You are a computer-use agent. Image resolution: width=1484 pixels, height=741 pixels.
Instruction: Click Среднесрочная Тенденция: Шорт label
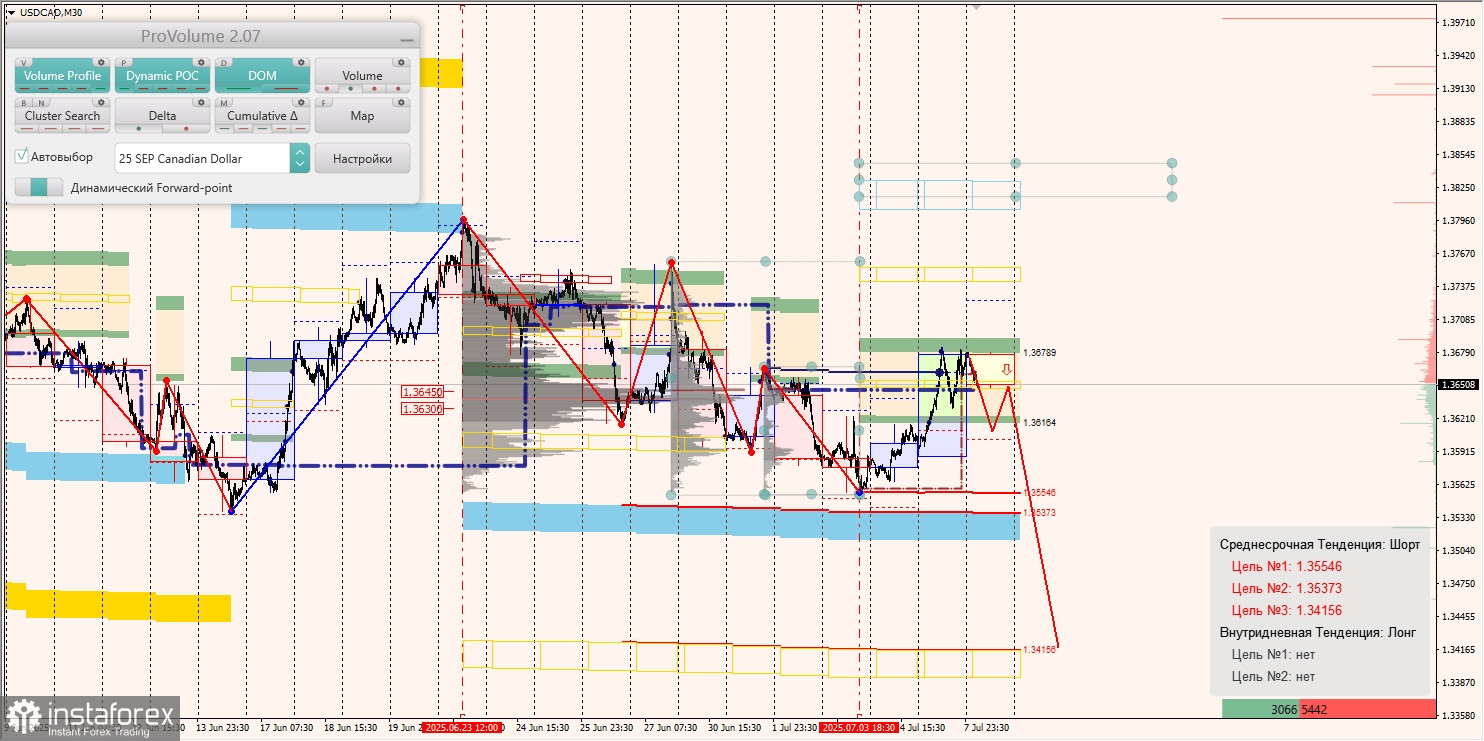point(1319,544)
